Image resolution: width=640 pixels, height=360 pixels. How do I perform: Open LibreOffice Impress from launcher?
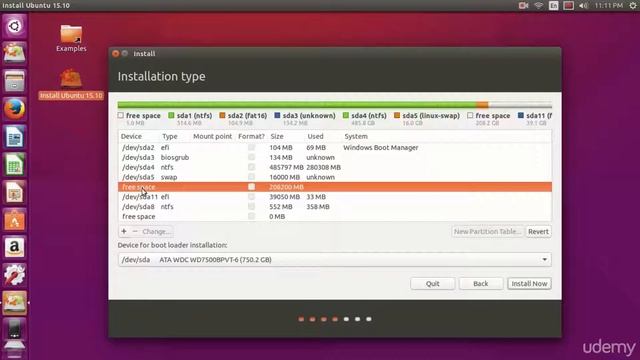tap(15, 192)
